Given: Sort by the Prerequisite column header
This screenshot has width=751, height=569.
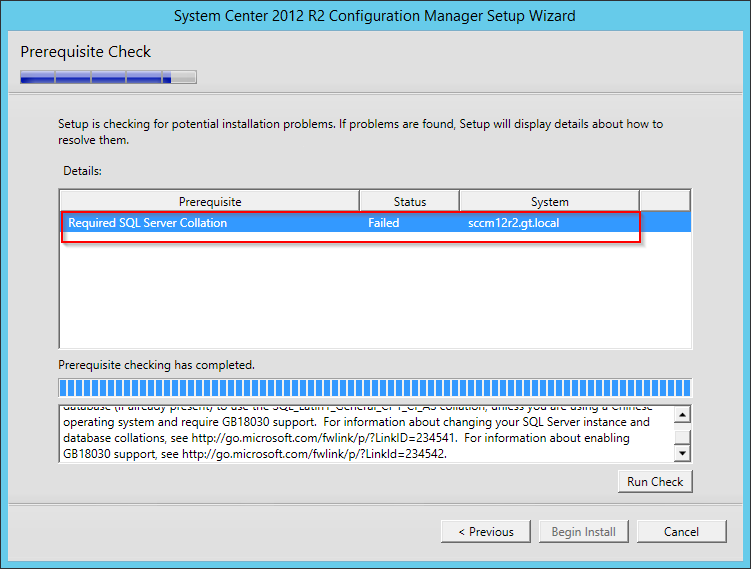Looking at the screenshot, I should point(210,201).
